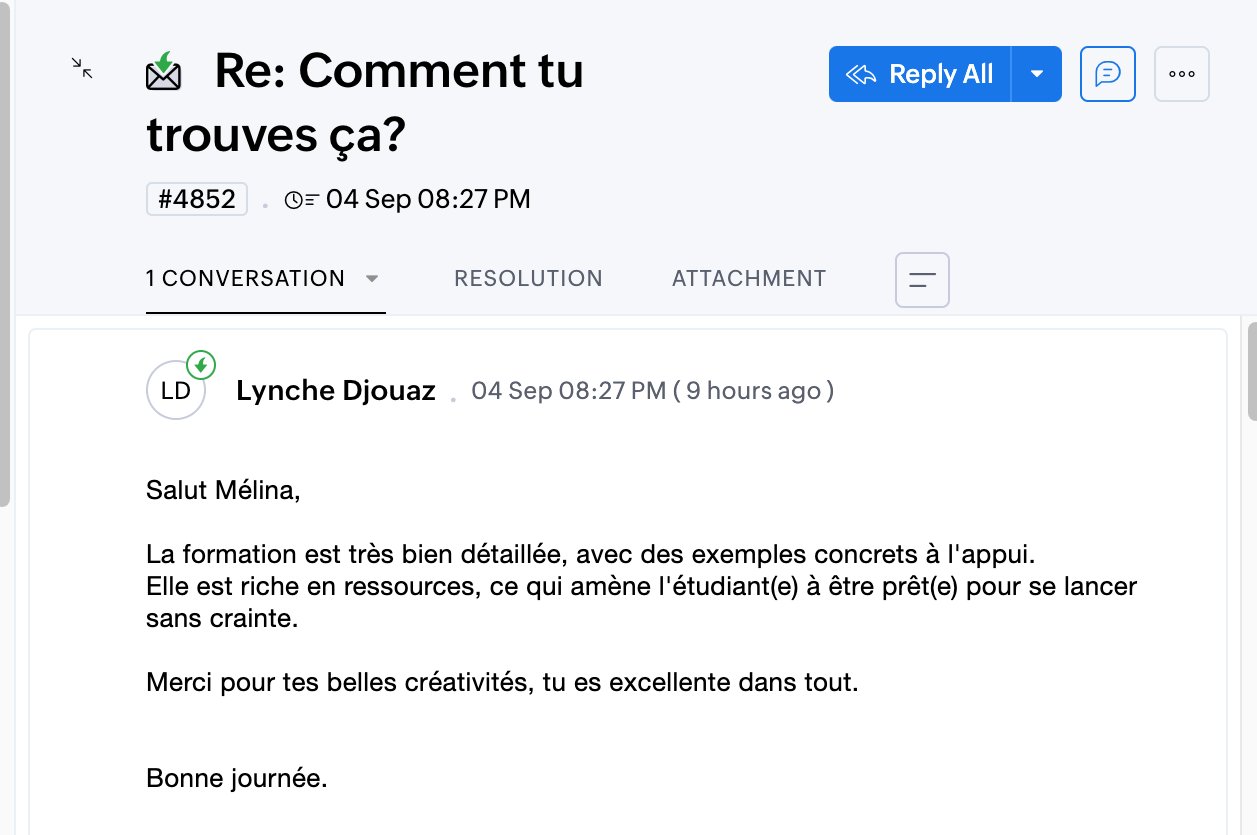Screen dimensions: 1257x835
Task: Open the more options ellipsis menu
Action: pyautogui.click(x=1181, y=74)
